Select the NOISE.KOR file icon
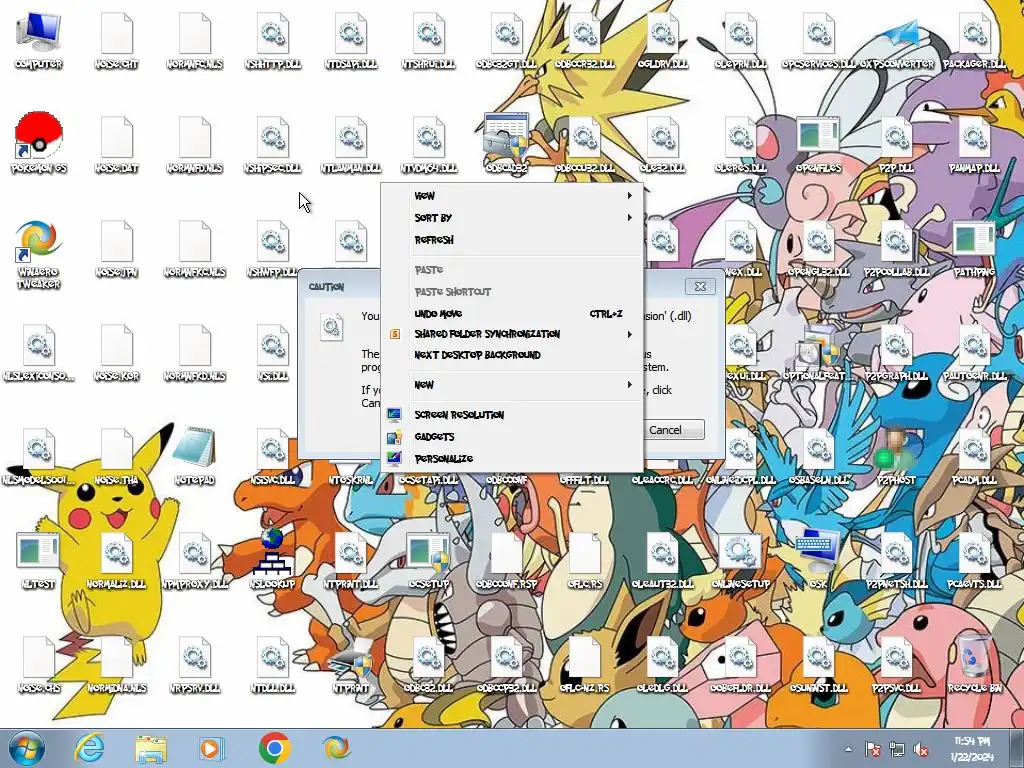 click(x=116, y=351)
